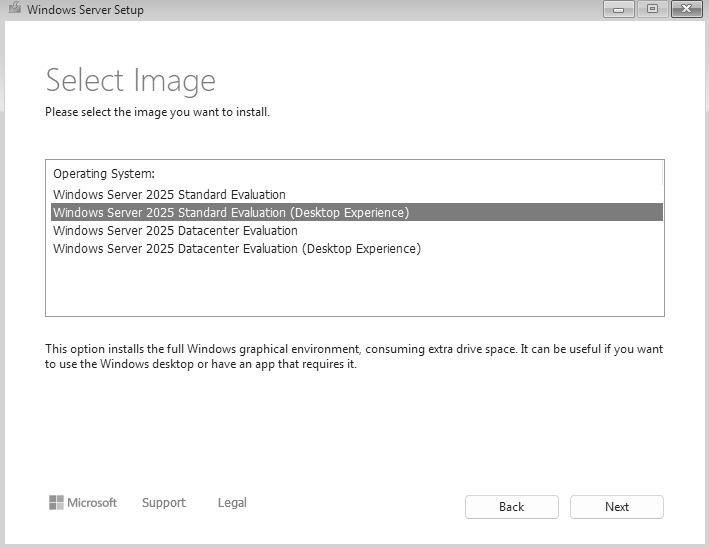Open the Support link

click(x=164, y=502)
